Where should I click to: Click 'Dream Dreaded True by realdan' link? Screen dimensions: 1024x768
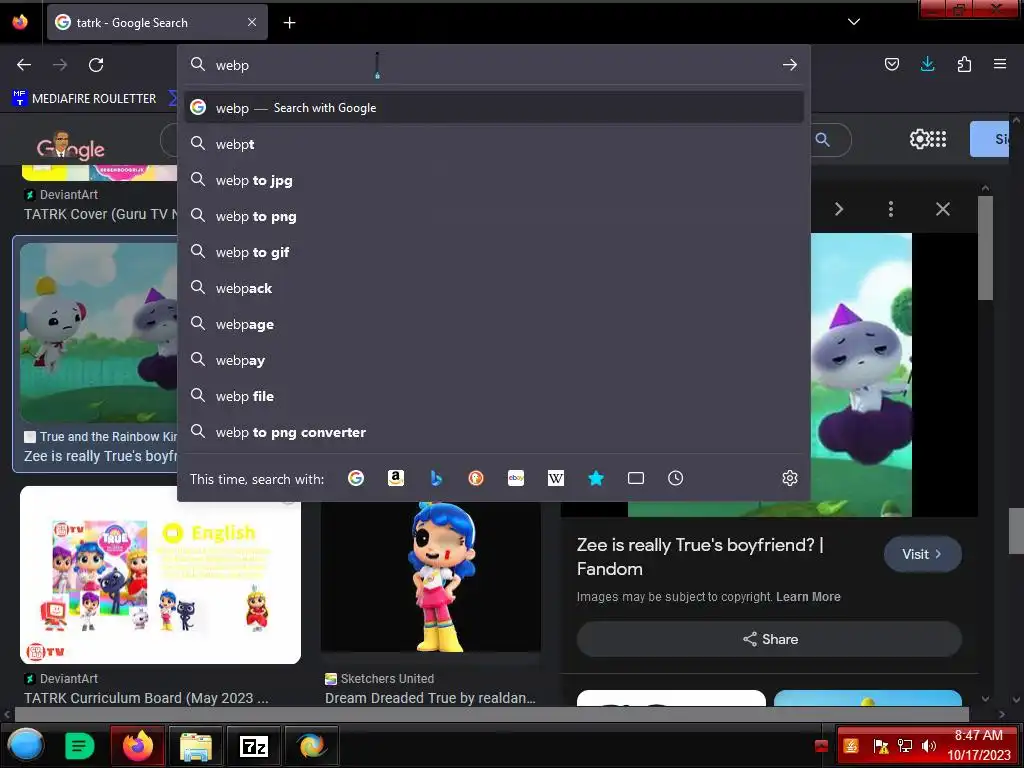click(x=430, y=697)
